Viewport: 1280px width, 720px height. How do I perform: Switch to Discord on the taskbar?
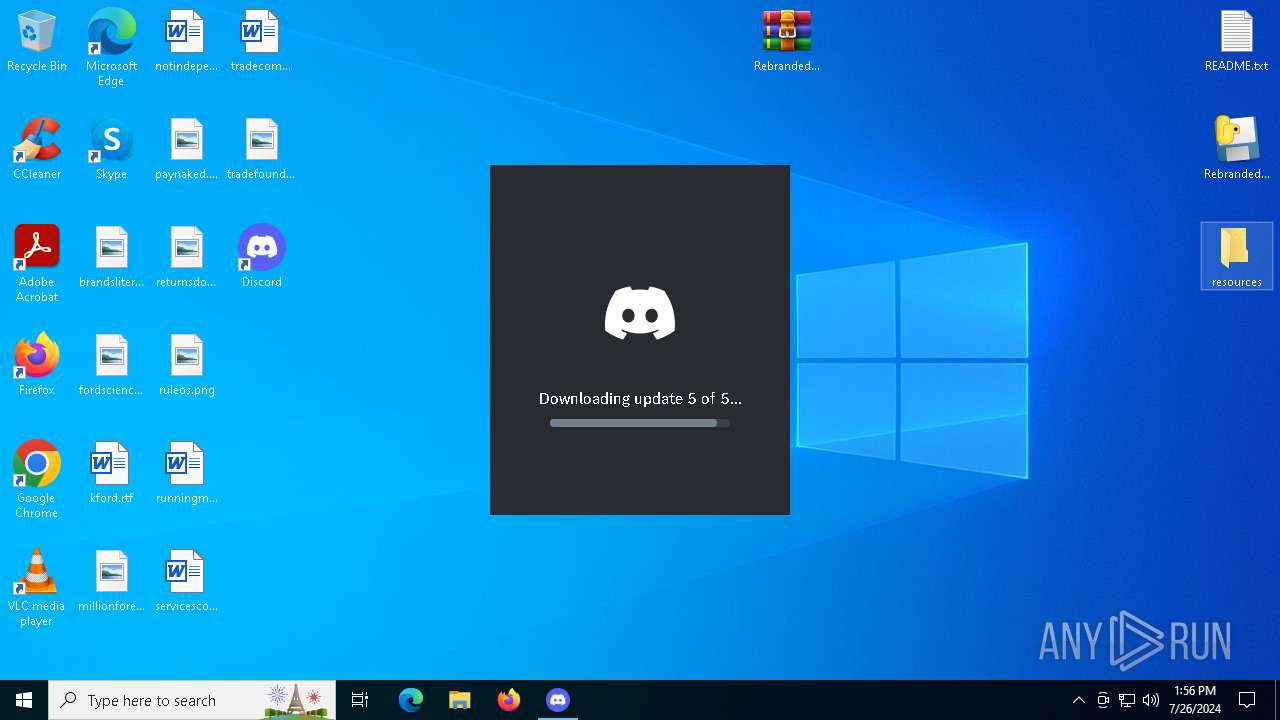[x=558, y=700]
